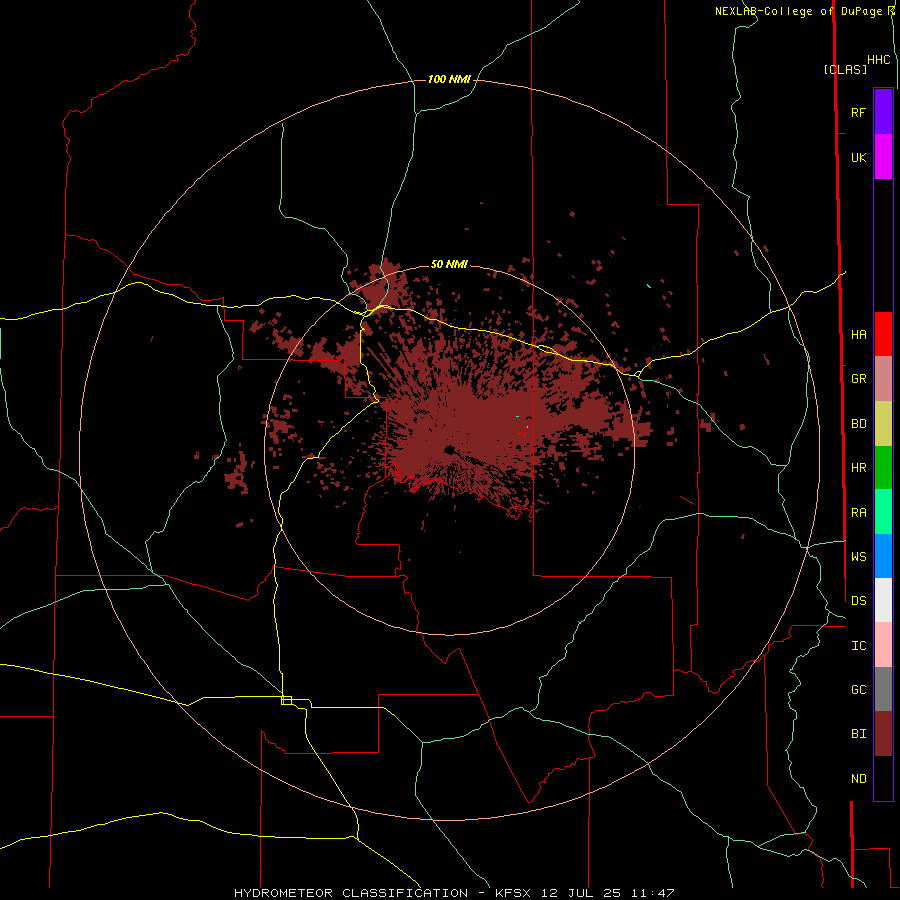
Task: Select the GR pink legend swatch
Action: (x=883, y=379)
